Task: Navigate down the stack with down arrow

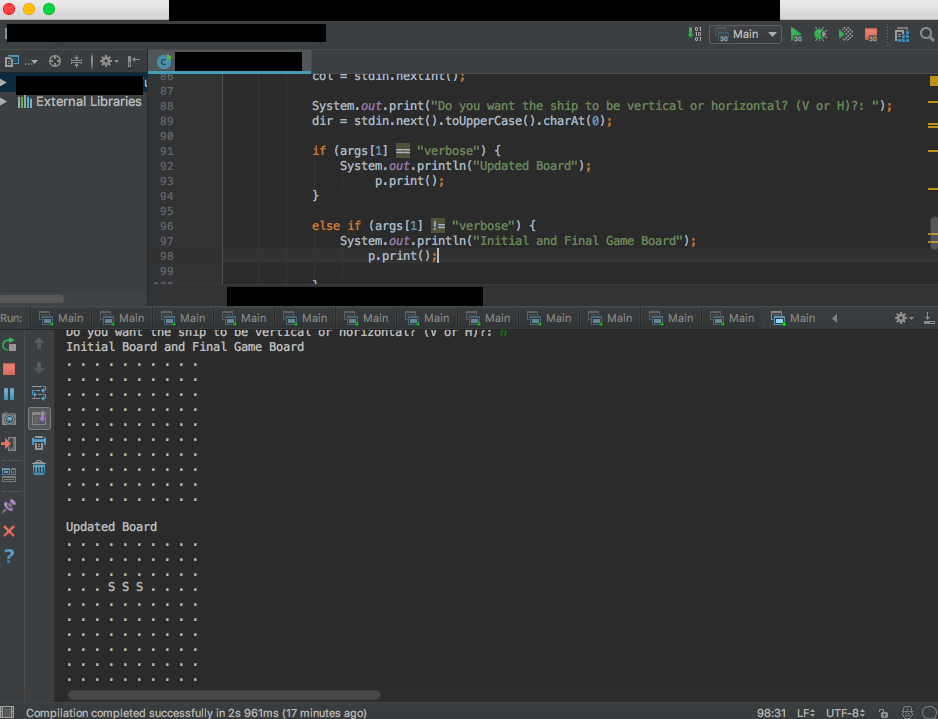Action: point(38,368)
